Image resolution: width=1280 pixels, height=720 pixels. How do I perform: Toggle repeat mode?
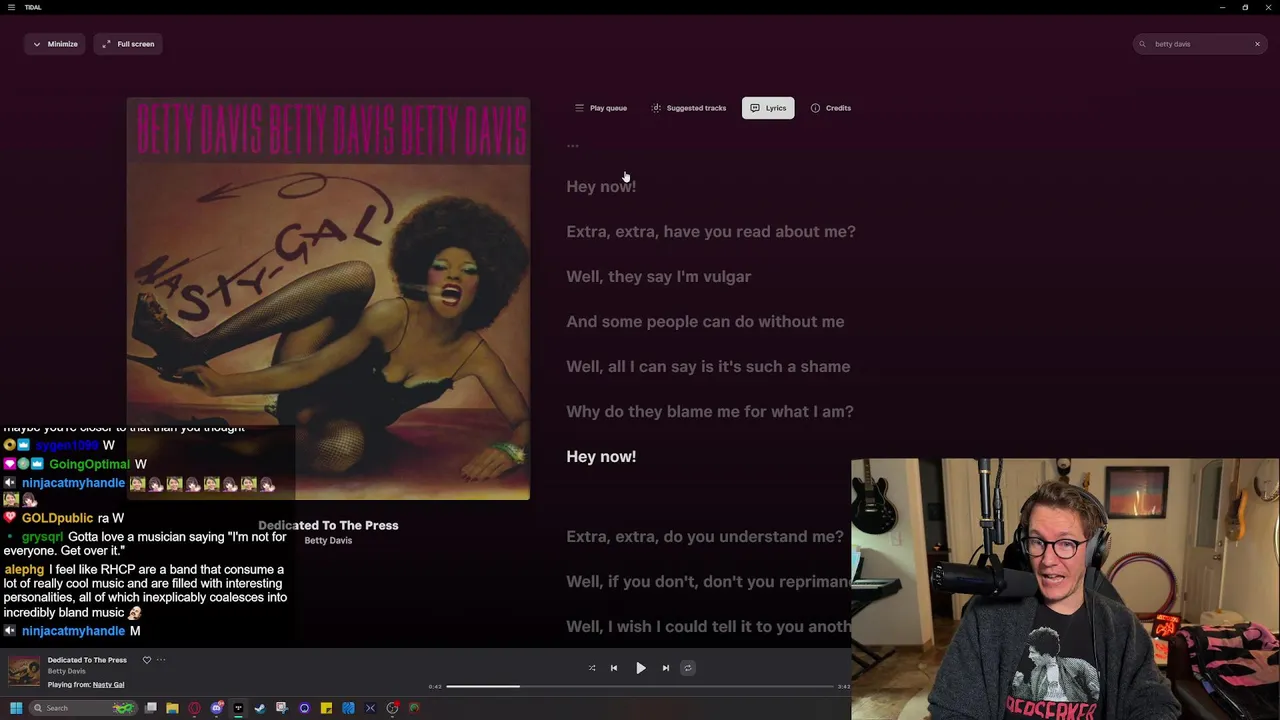tap(688, 668)
